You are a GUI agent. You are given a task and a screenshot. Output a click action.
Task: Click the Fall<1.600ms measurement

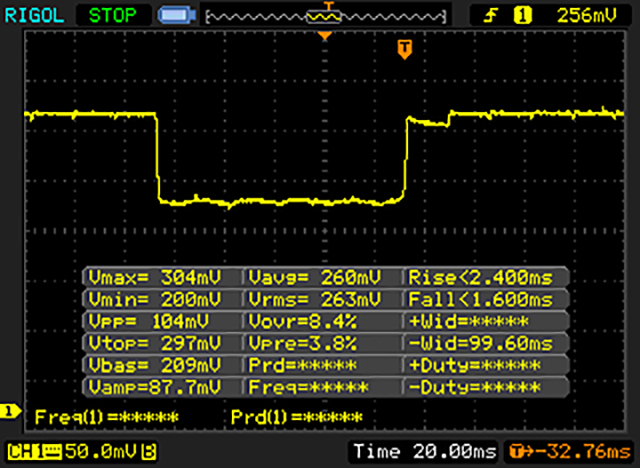pyautogui.click(x=480, y=300)
